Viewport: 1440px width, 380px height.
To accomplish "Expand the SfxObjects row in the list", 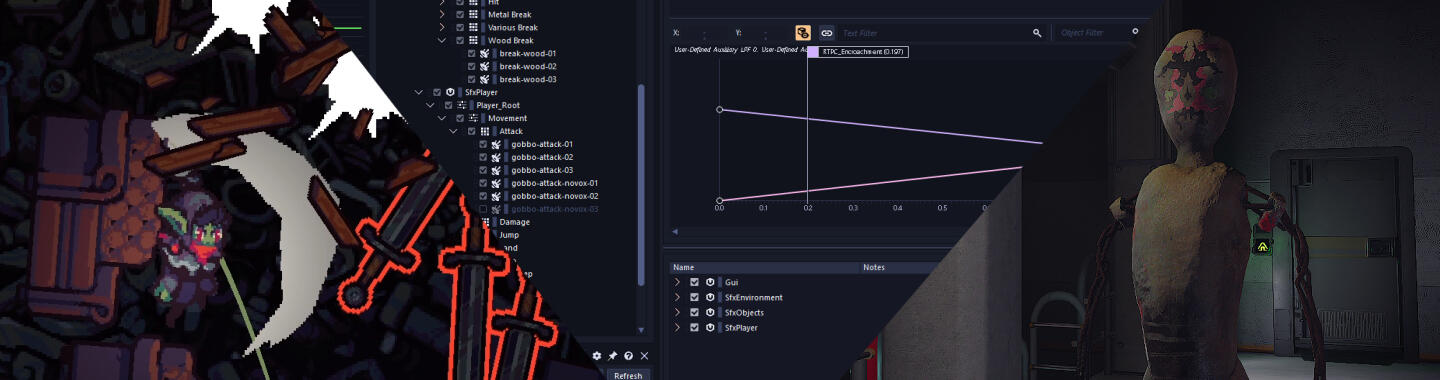I will pos(677,312).
